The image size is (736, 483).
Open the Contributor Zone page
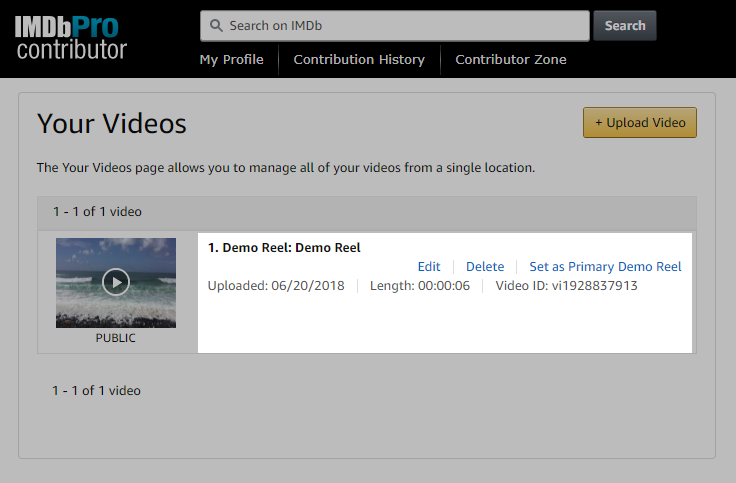[510, 60]
